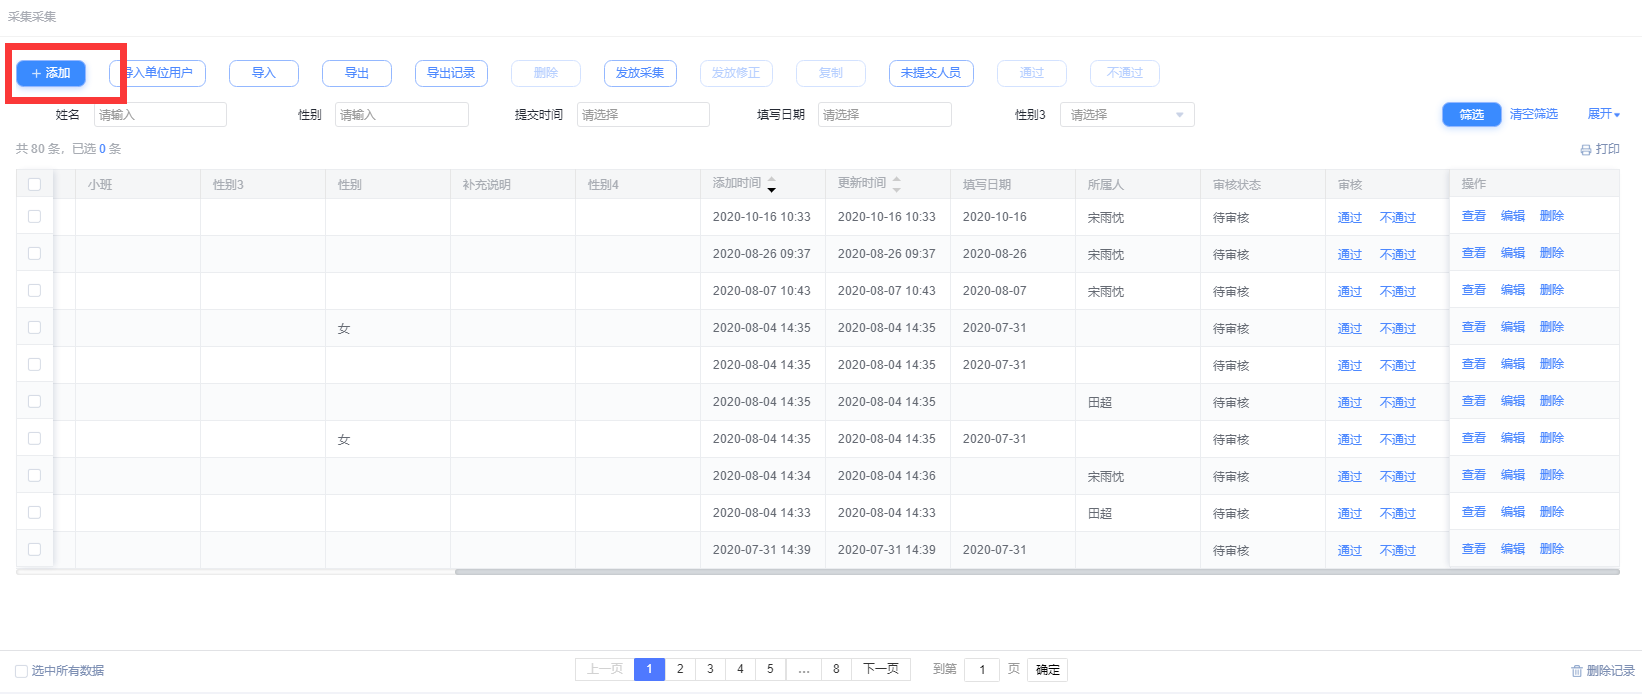Click the 删除记录 trash icon
The width and height of the screenshot is (1642, 694).
(x=1577, y=671)
